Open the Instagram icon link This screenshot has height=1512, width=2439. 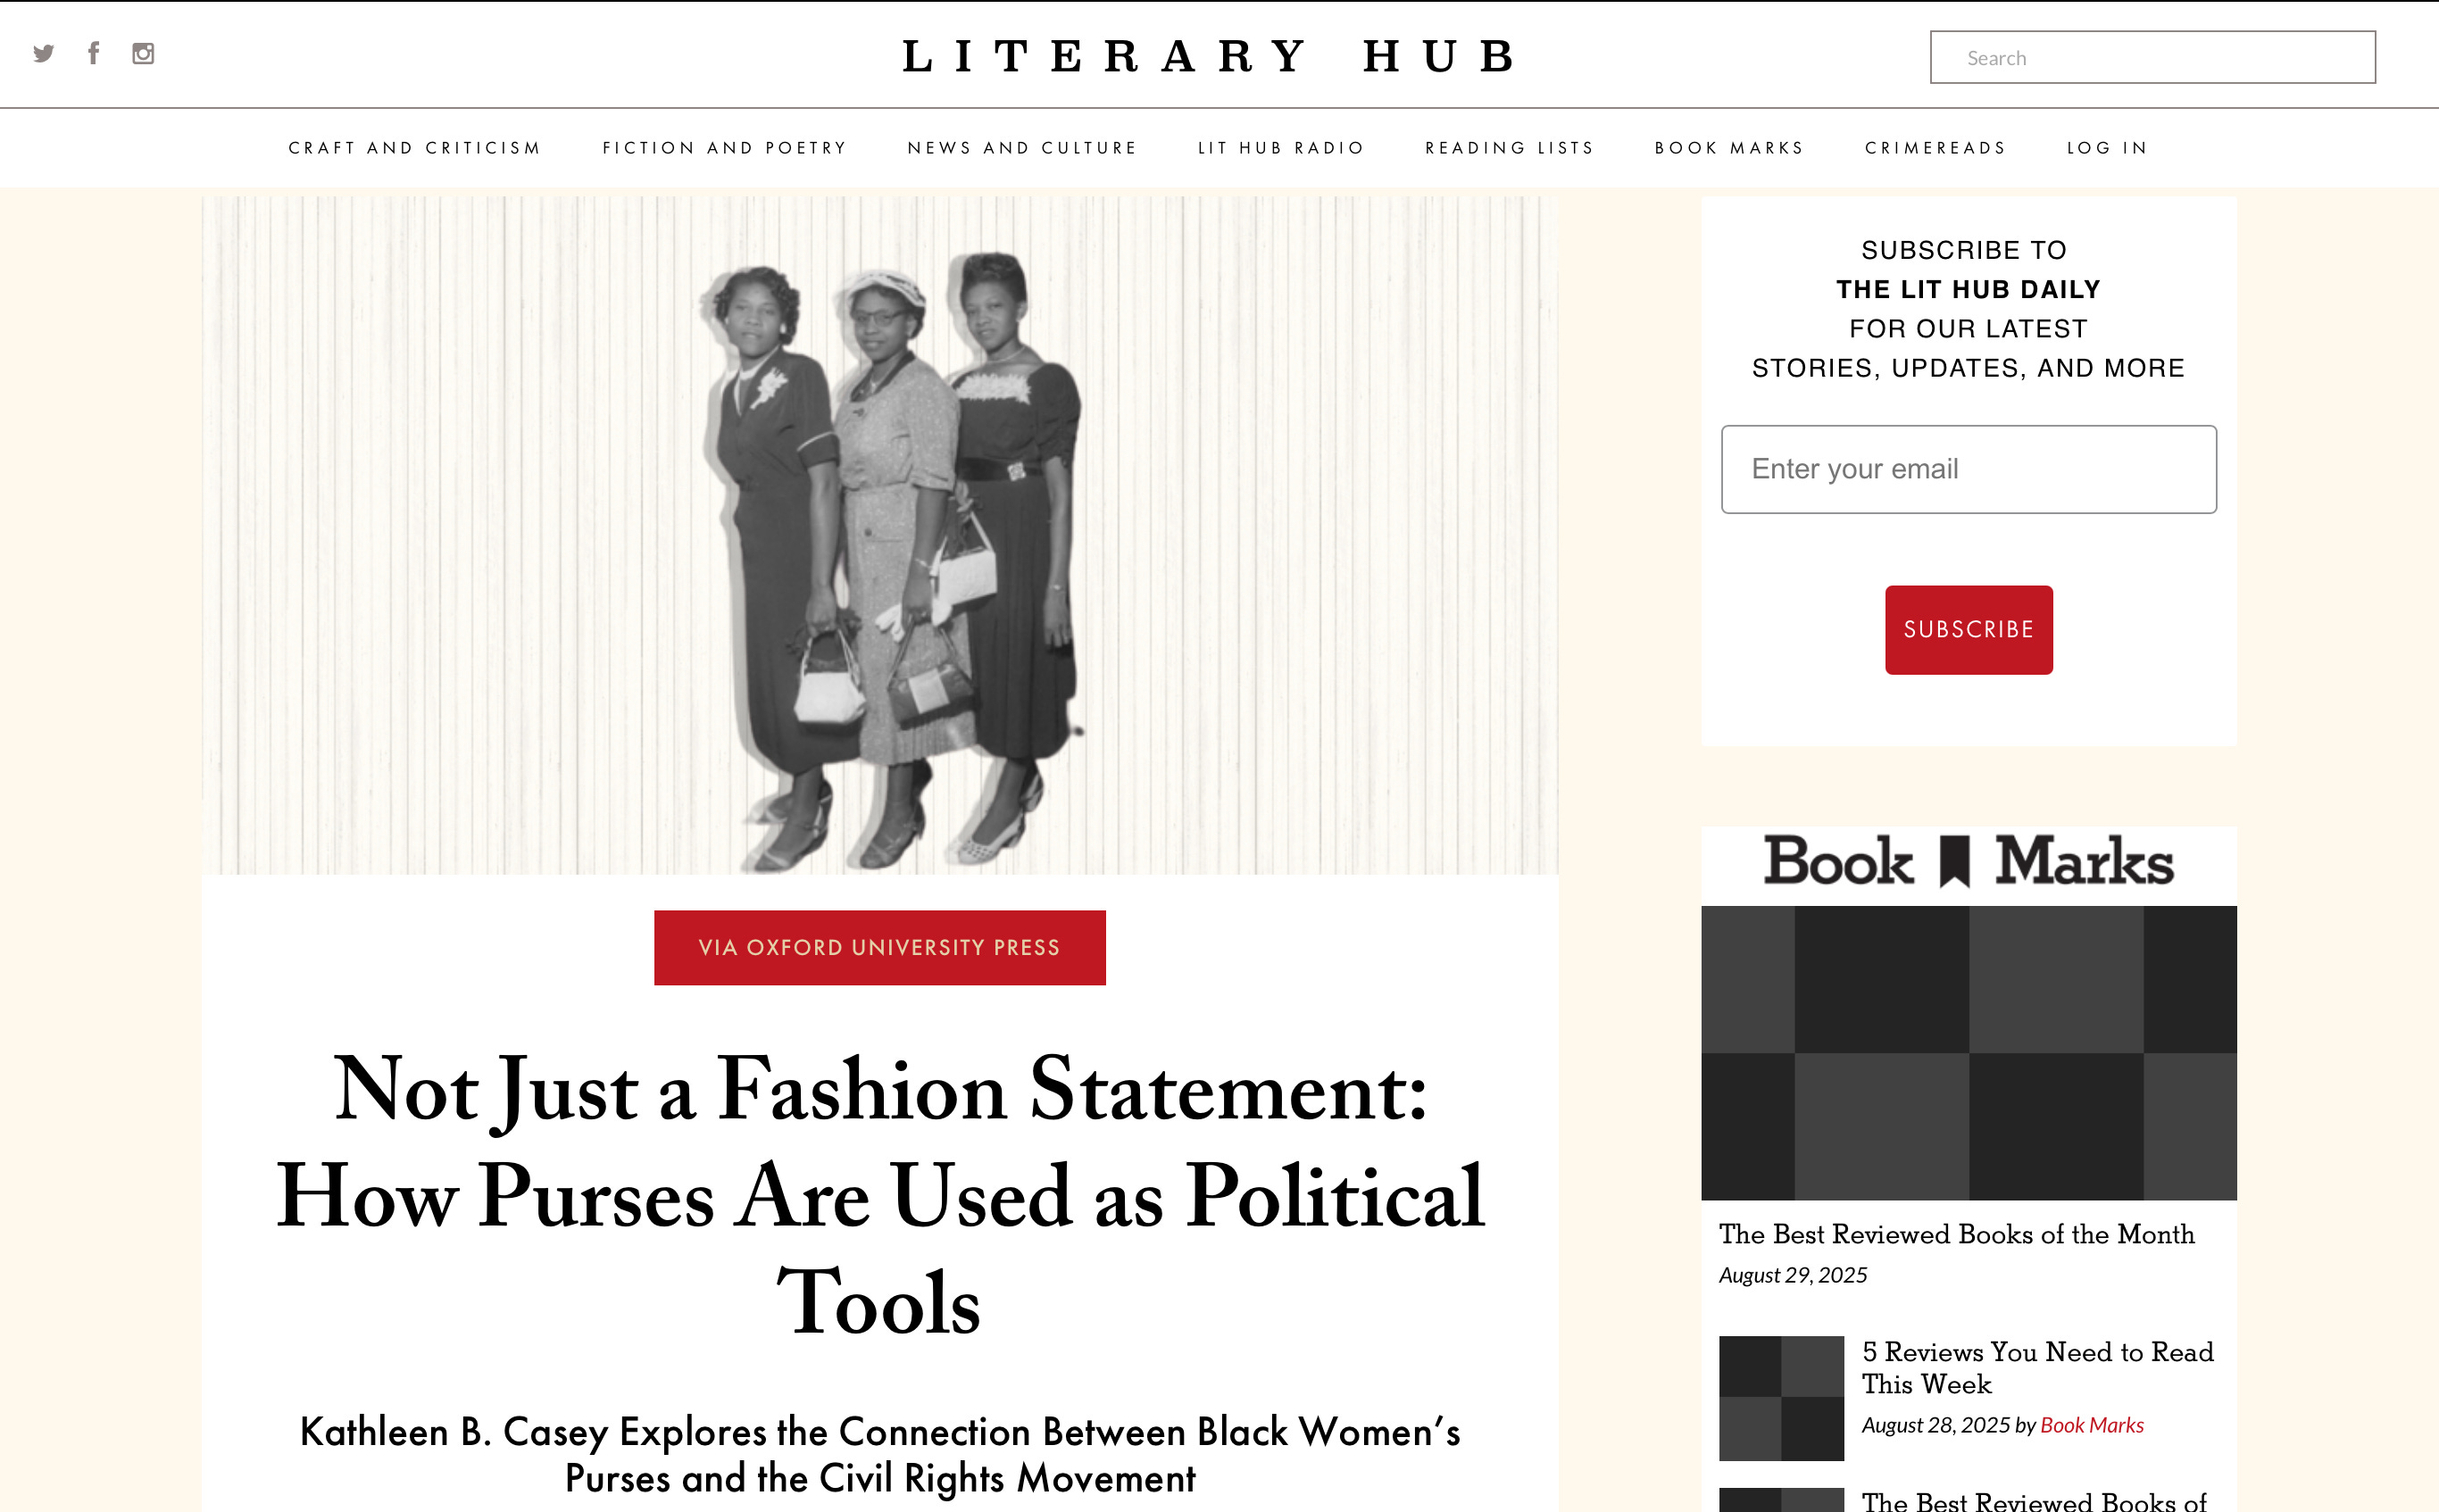[143, 53]
